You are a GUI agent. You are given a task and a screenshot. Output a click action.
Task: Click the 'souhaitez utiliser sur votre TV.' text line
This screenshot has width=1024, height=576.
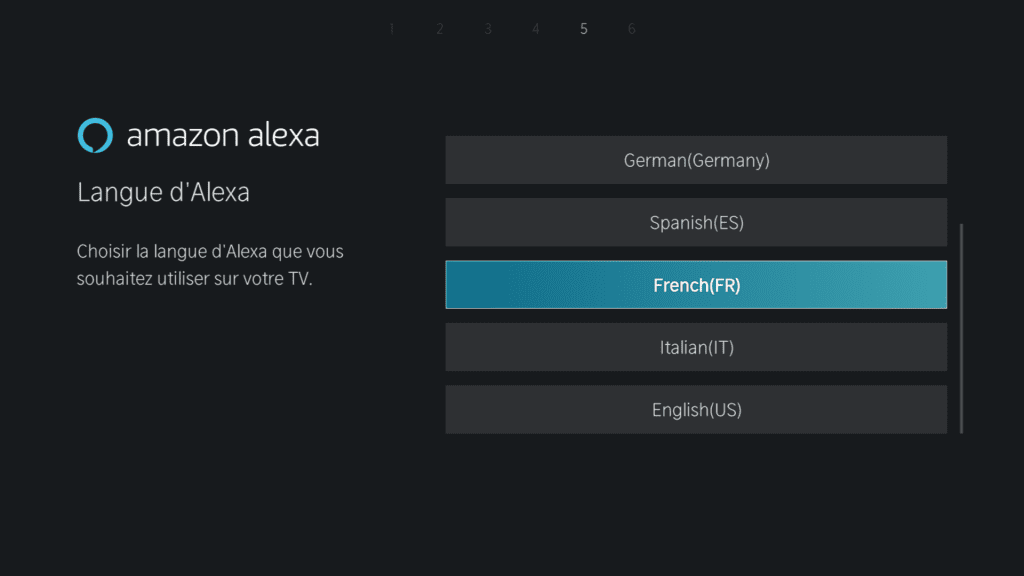[x=194, y=279]
